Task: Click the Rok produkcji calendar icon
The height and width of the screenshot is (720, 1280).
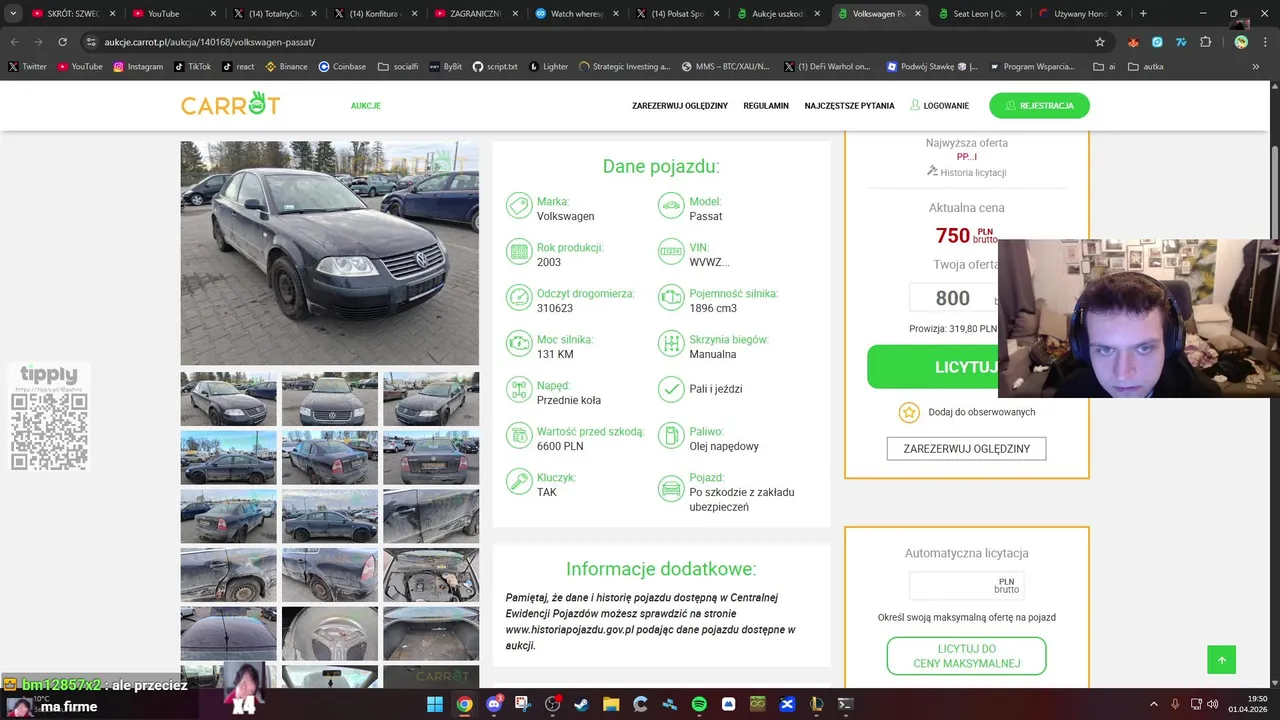Action: [518, 252]
